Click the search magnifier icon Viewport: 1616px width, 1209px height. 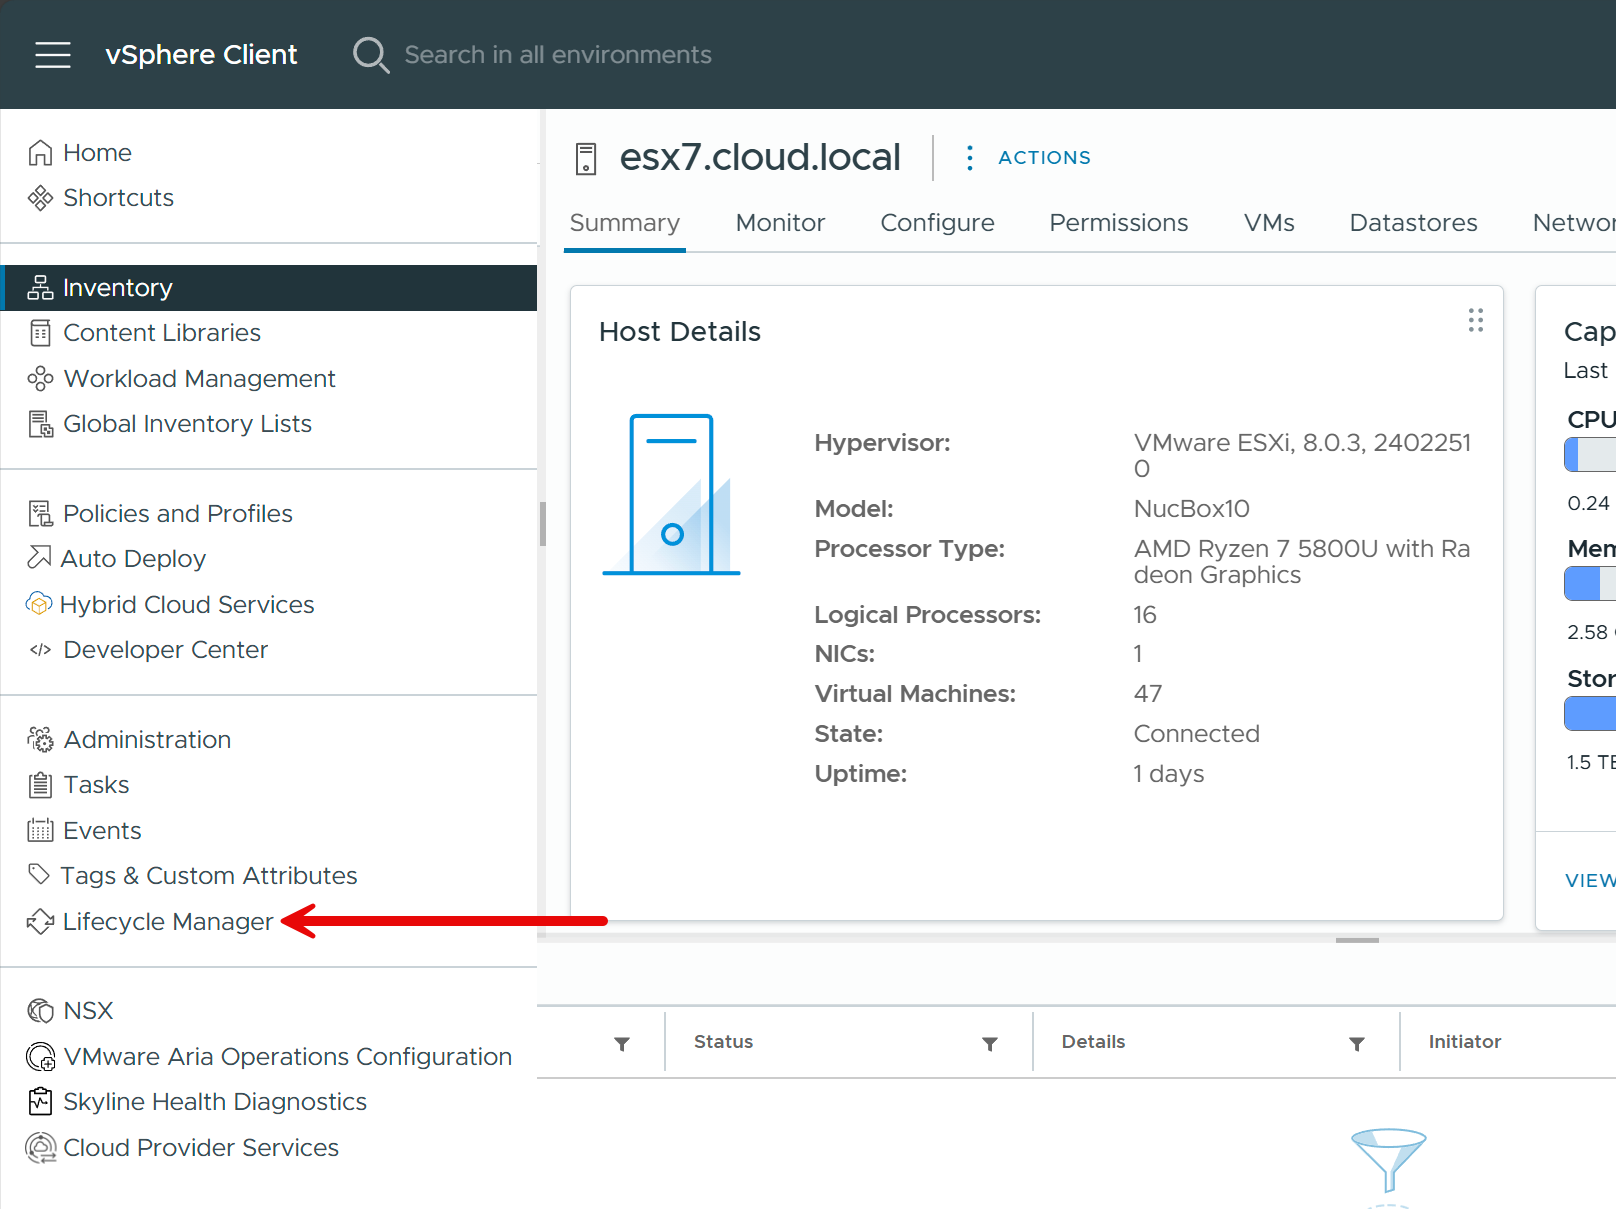click(370, 55)
